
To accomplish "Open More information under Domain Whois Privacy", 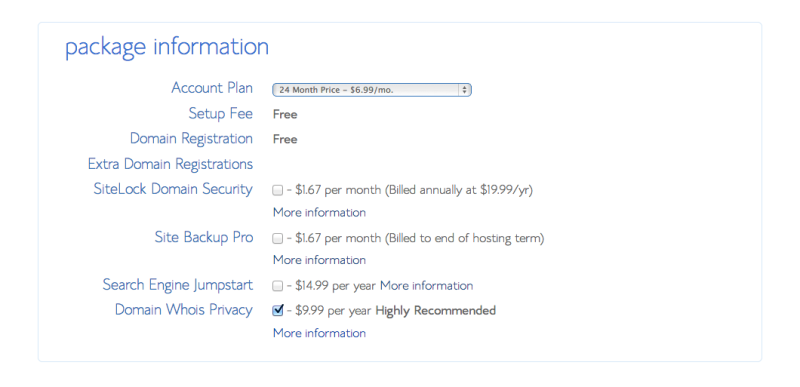I will point(319,333).
